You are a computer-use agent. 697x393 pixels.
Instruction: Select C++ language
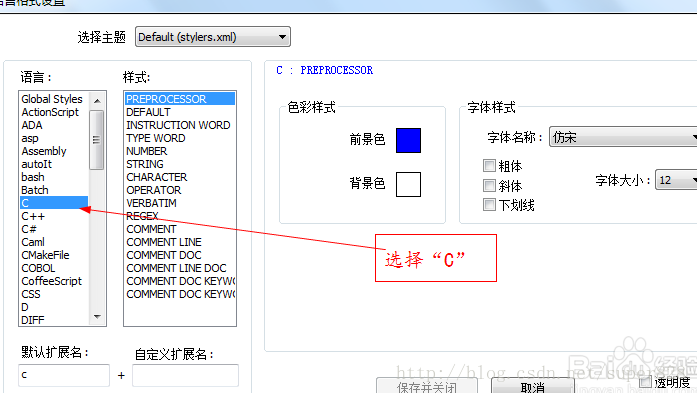coord(33,216)
